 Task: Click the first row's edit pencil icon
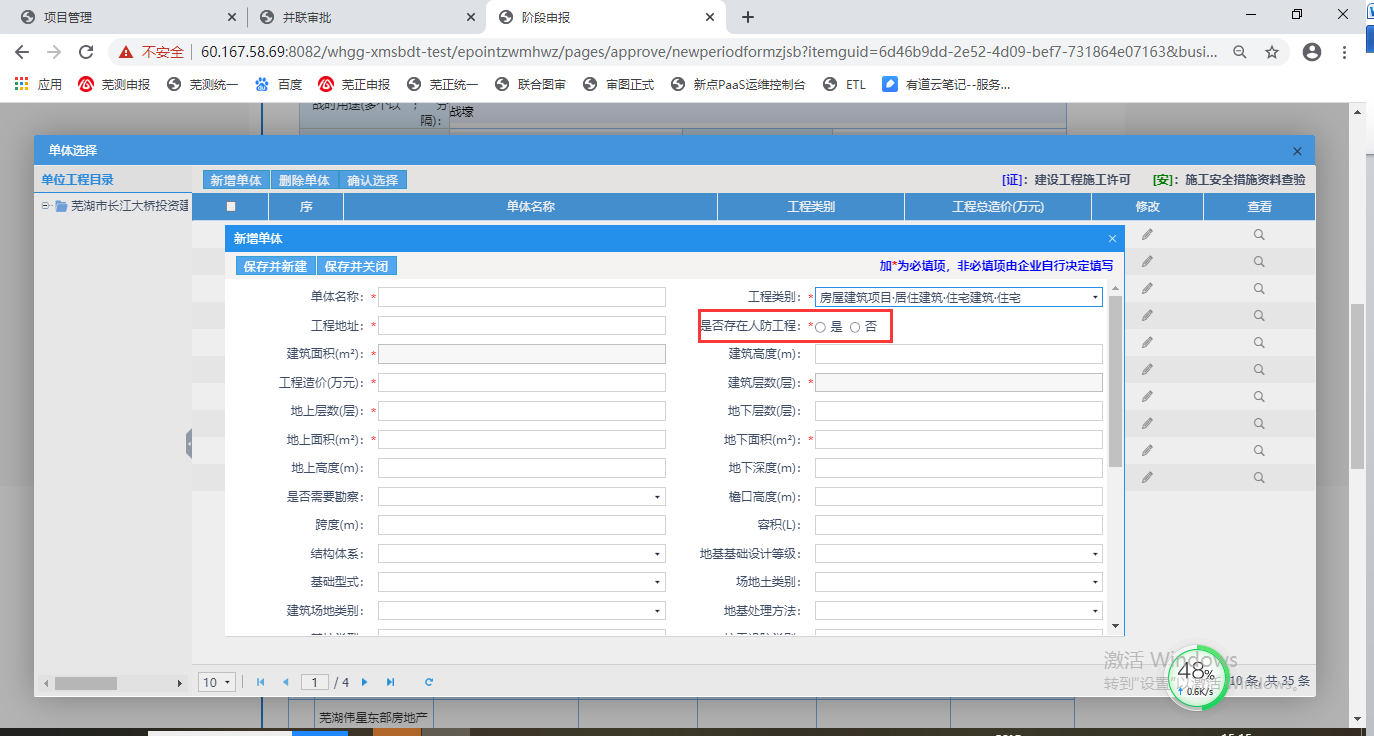pyautogui.click(x=1147, y=234)
